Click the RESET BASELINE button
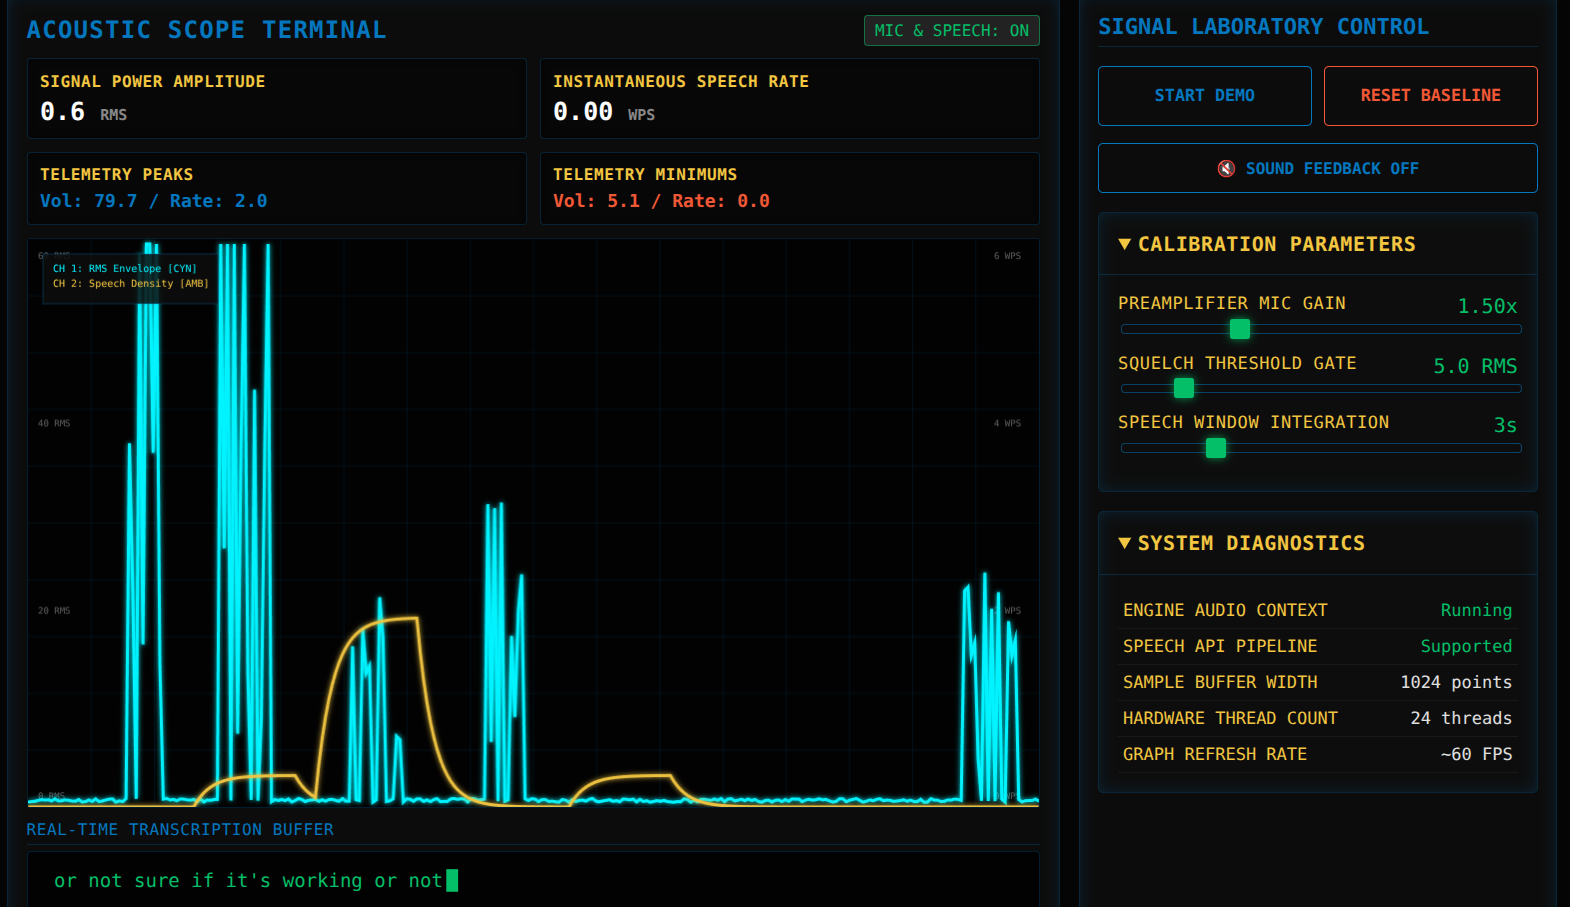The width and height of the screenshot is (1570, 907). [x=1430, y=96]
